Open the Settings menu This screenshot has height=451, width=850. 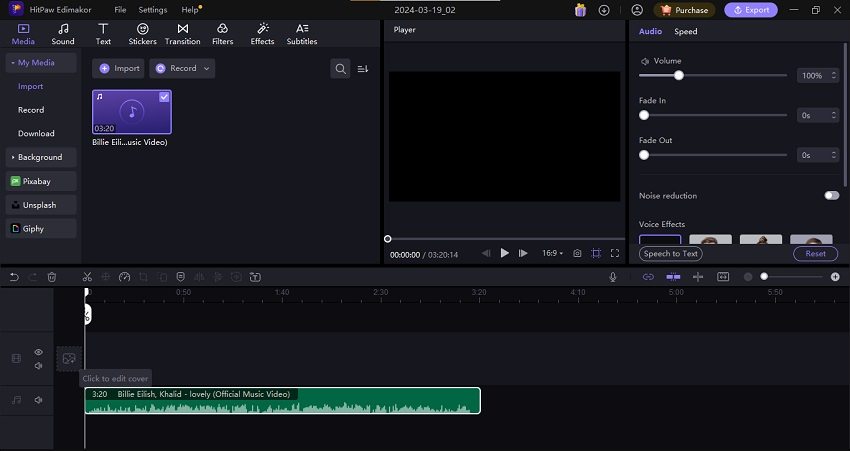(x=153, y=10)
